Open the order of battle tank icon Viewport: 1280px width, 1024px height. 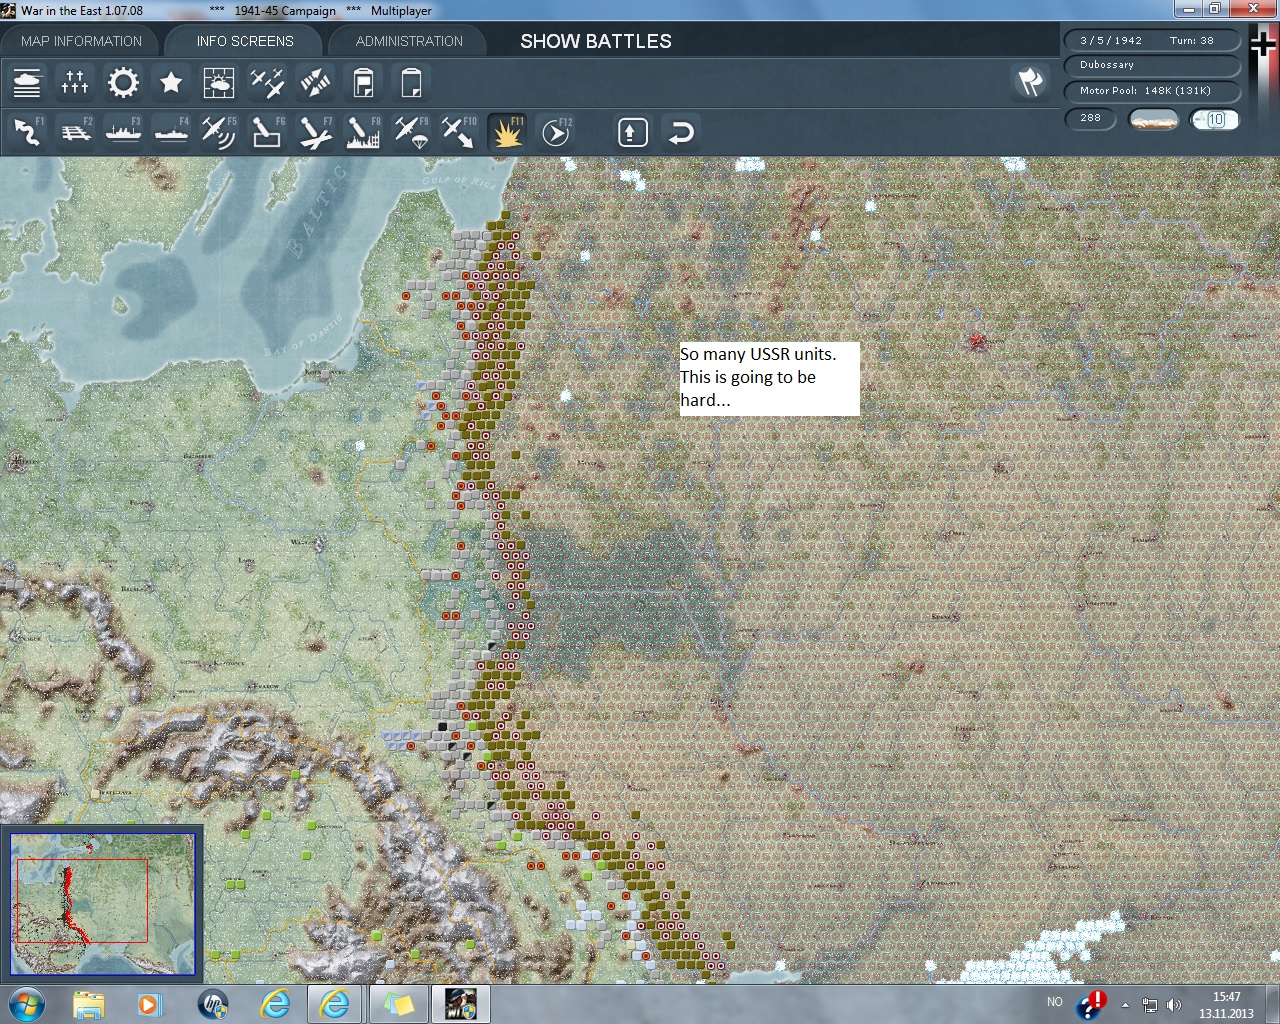click(27, 83)
